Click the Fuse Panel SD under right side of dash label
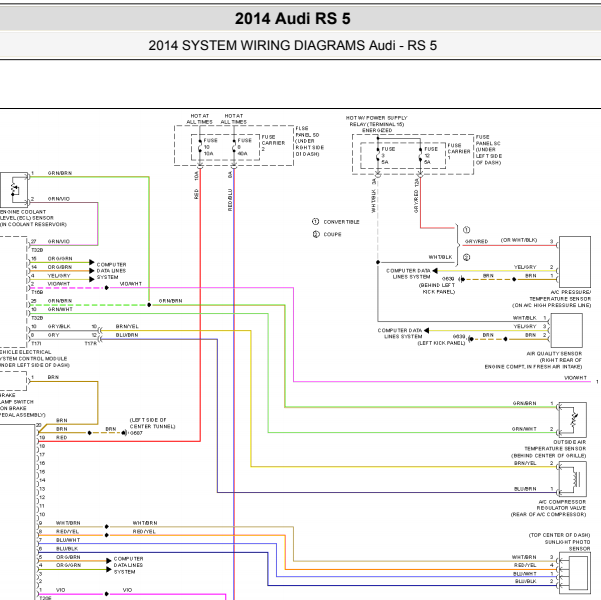The width and height of the screenshot is (601, 600). [x=309, y=141]
